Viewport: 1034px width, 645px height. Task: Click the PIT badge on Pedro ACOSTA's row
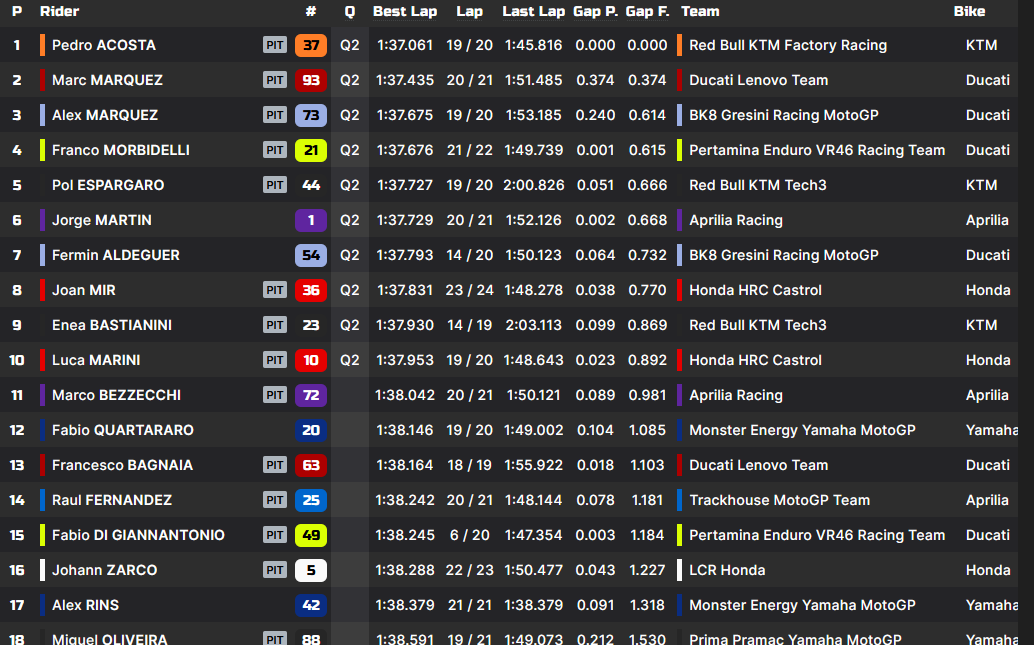[275, 45]
